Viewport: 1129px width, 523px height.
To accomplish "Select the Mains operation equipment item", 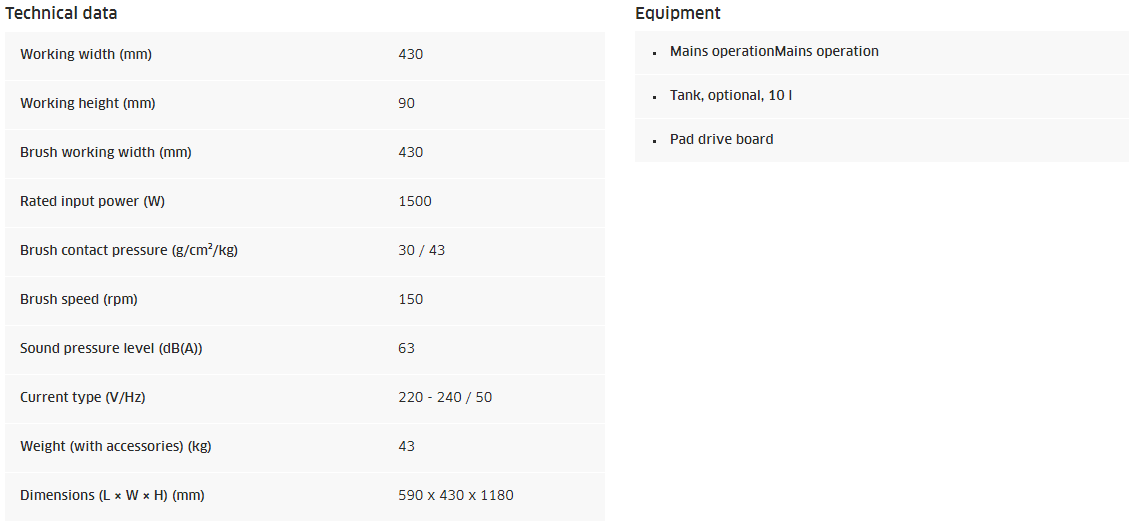I will (774, 51).
